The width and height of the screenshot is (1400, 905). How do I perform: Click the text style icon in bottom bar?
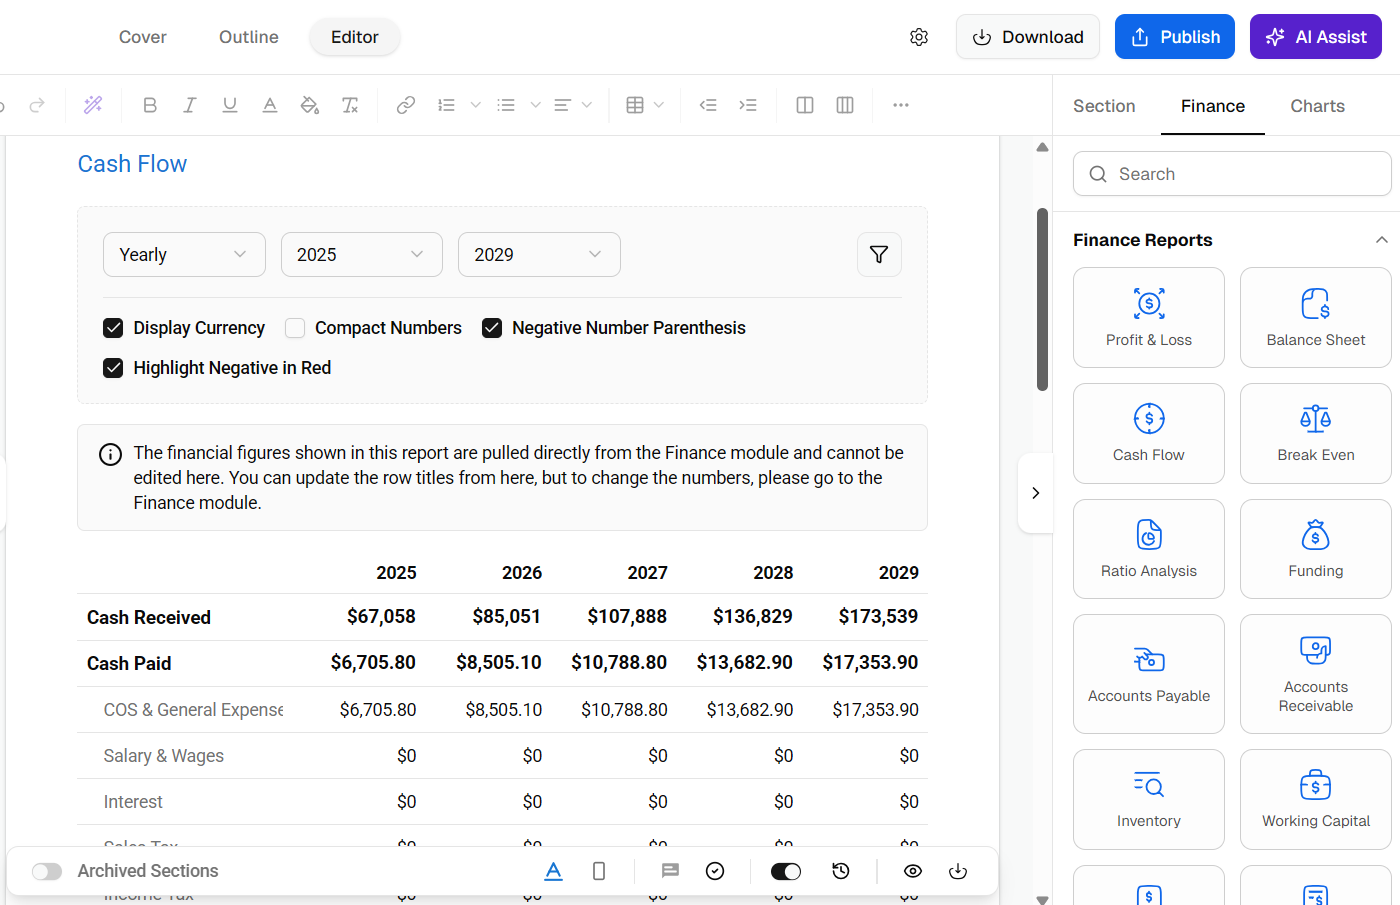[553, 871]
